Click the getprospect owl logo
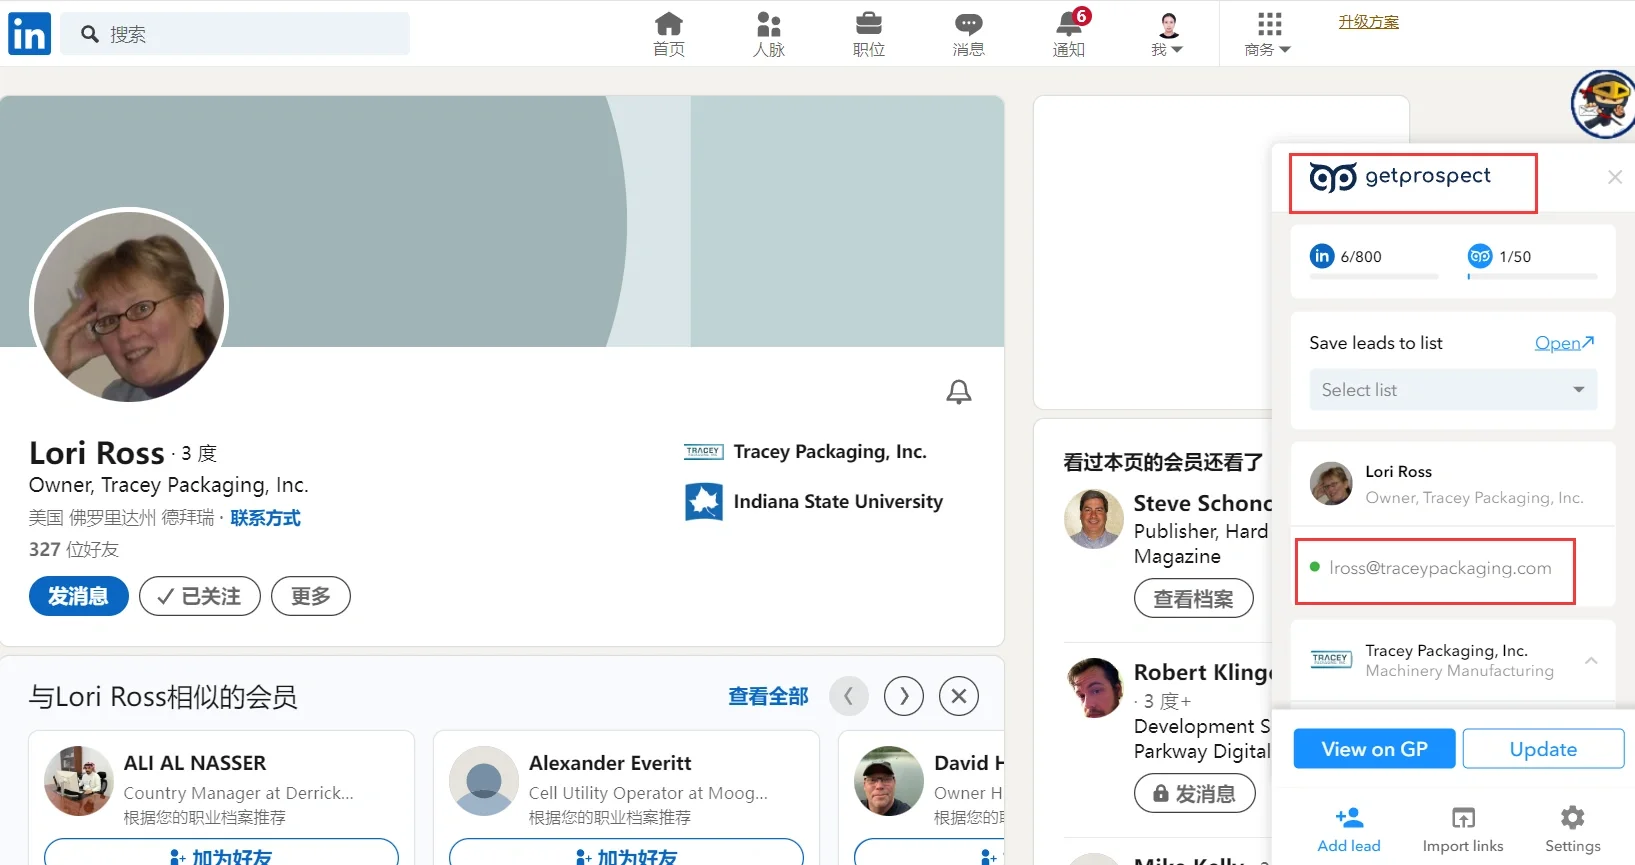 click(x=1333, y=177)
